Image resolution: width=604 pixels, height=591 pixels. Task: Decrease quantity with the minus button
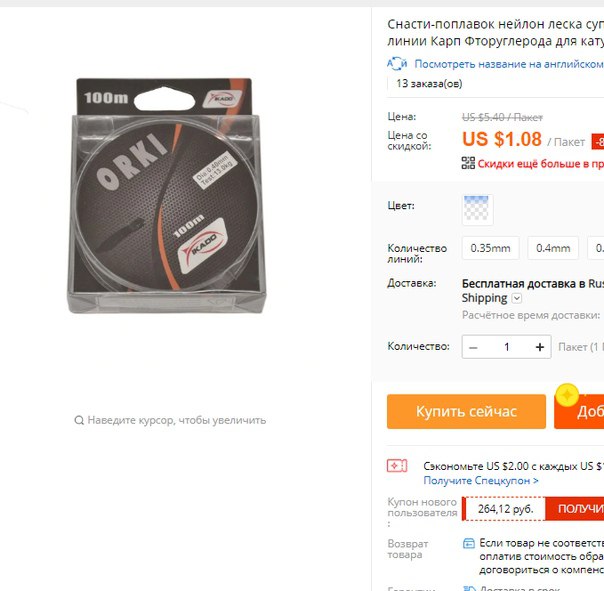(473, 347)
